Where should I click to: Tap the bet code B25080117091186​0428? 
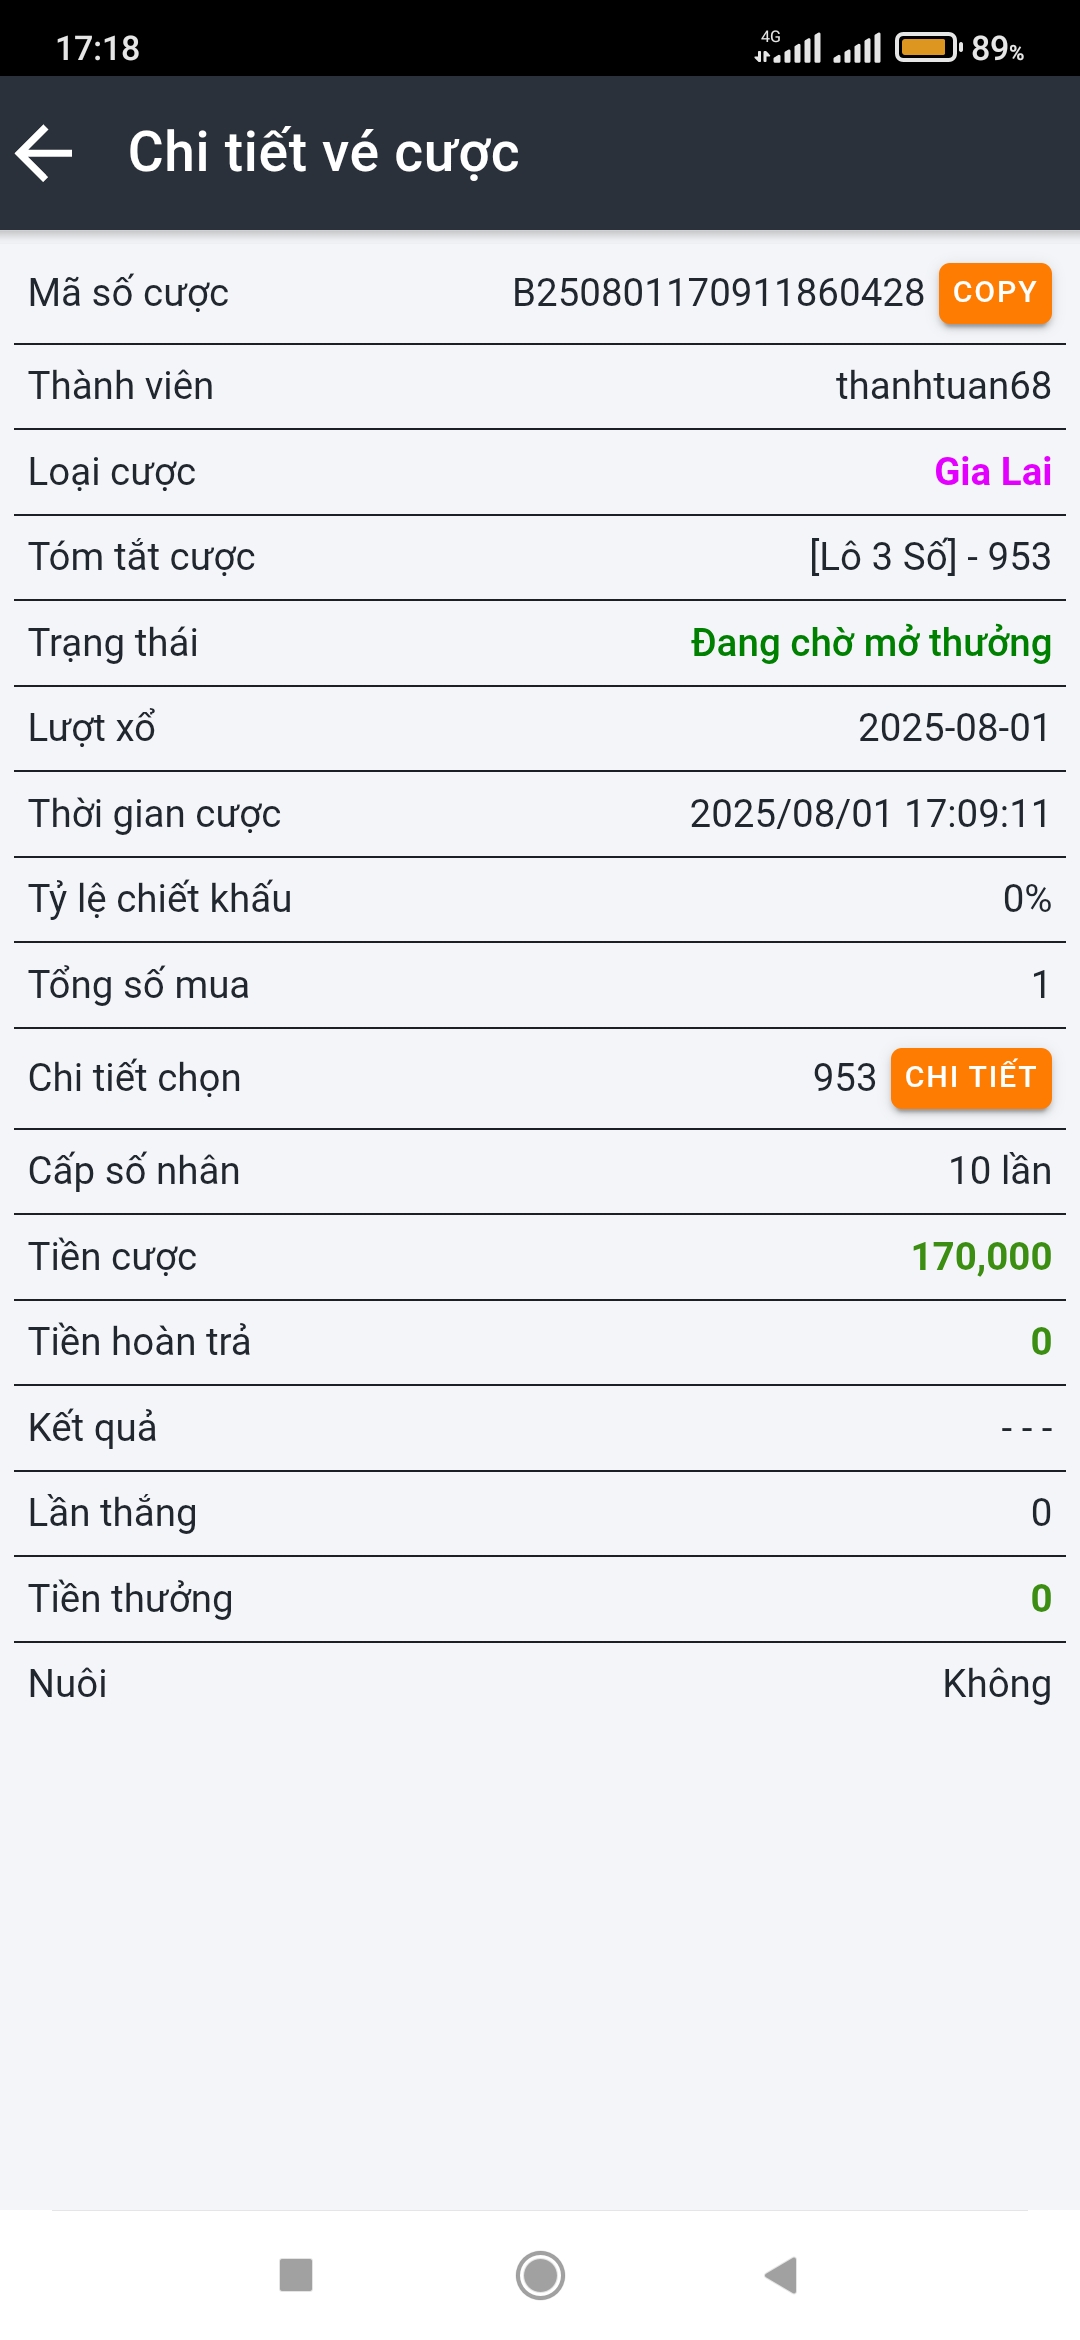point(718,293)
